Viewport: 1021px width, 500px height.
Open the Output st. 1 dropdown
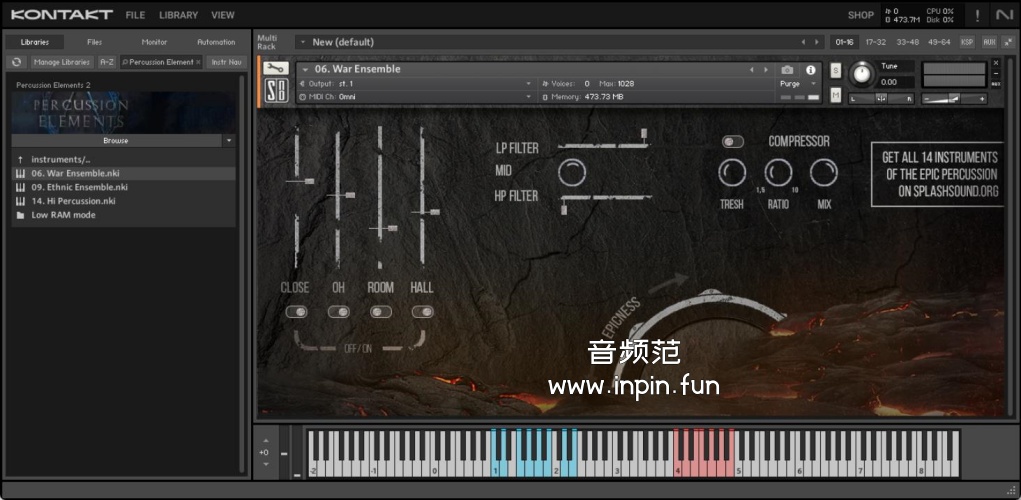pyautogui.click(x=415, y=84)
